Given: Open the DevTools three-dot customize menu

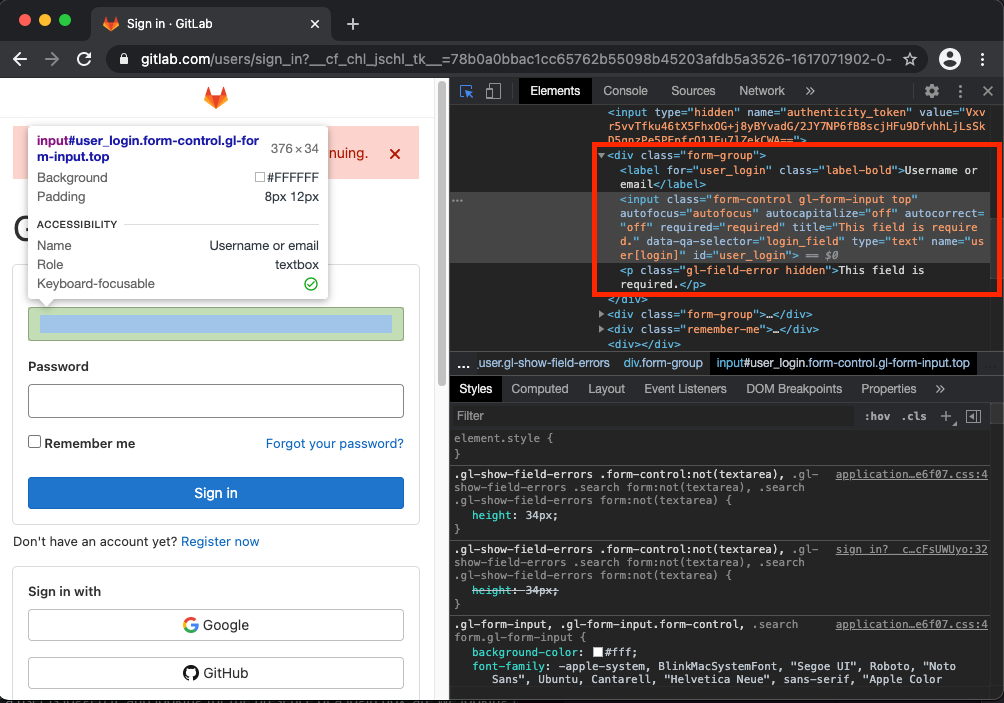Looking at the screenshot, I should (x=960, y=91).
